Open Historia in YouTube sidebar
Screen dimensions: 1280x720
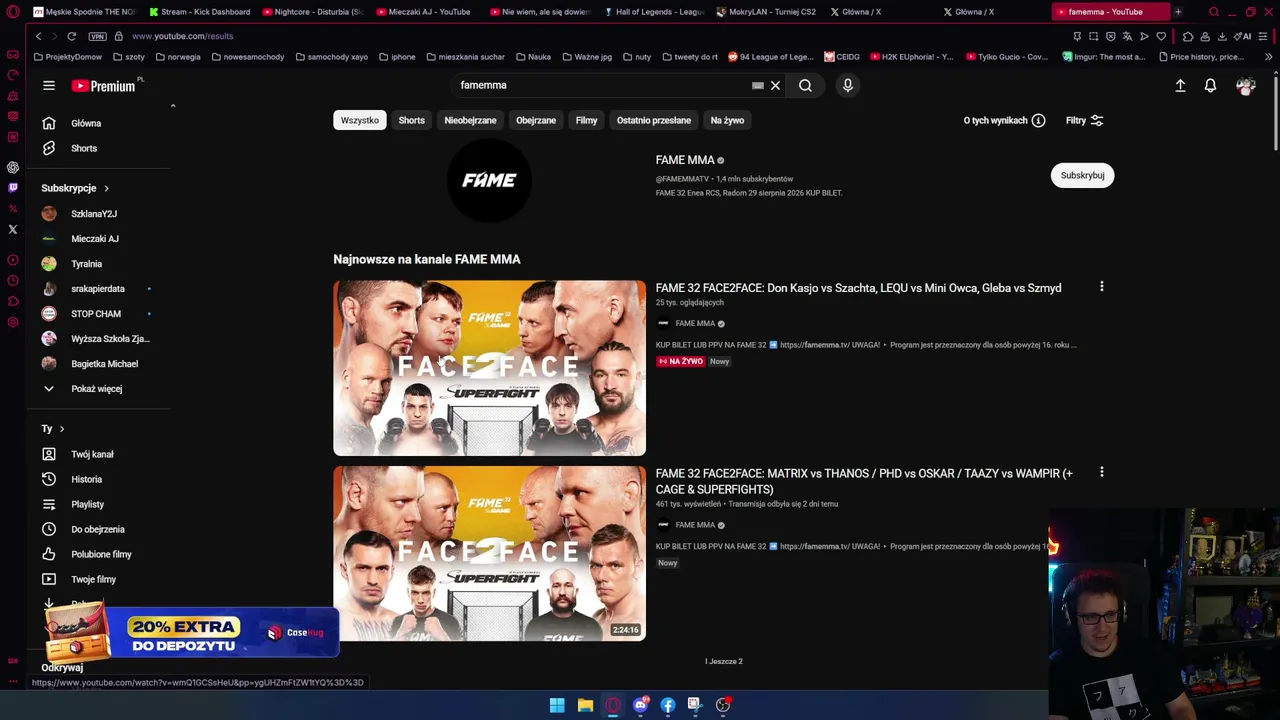(x=84, y=479)
